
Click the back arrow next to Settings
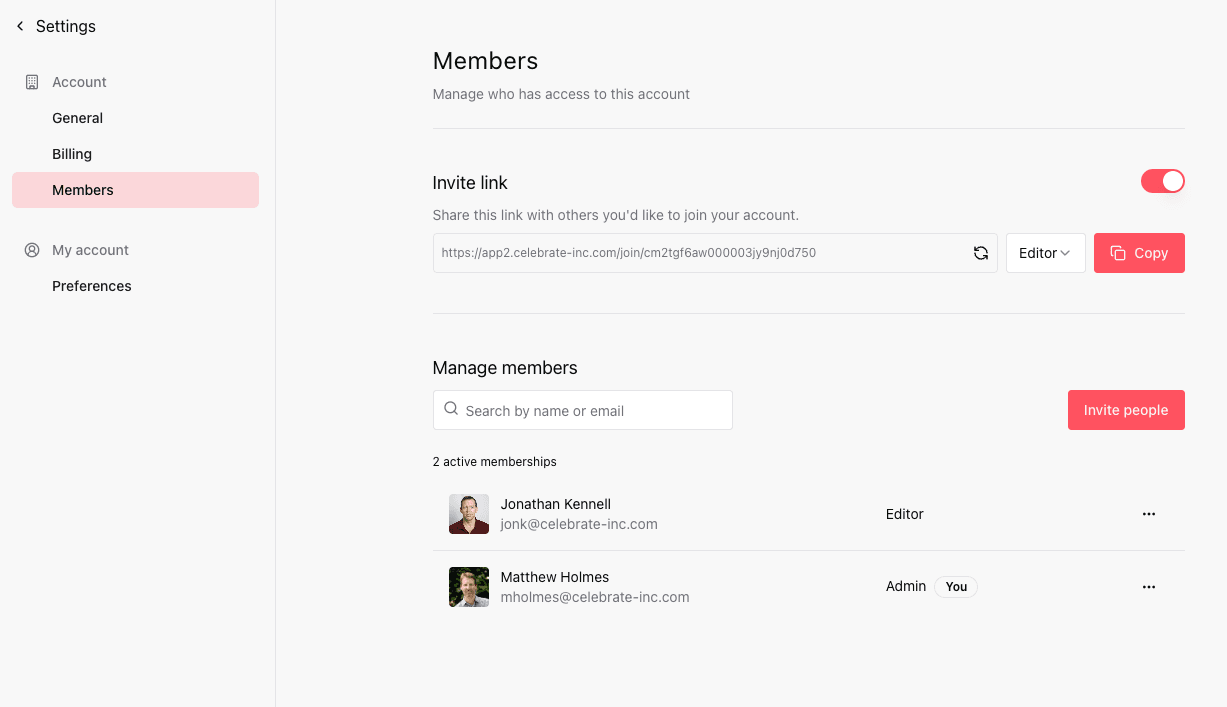coord(20,27)
